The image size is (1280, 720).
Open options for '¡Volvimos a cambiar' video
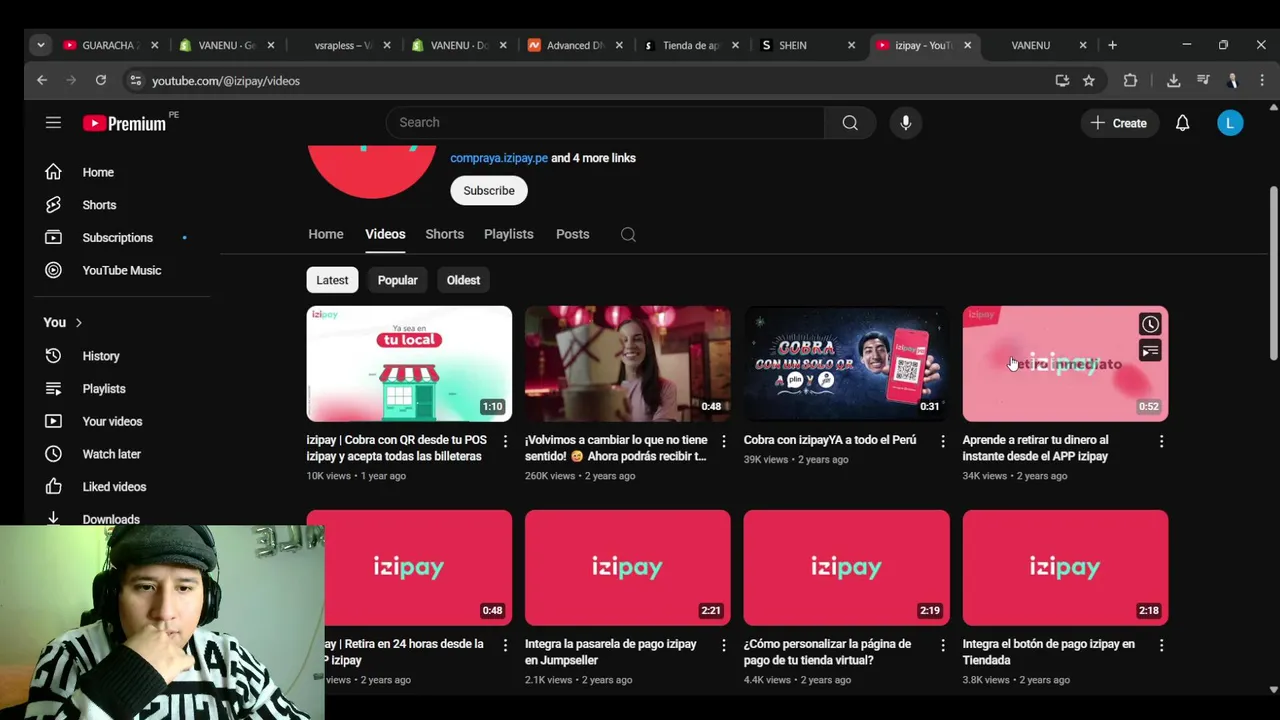[x=724, y=441]
